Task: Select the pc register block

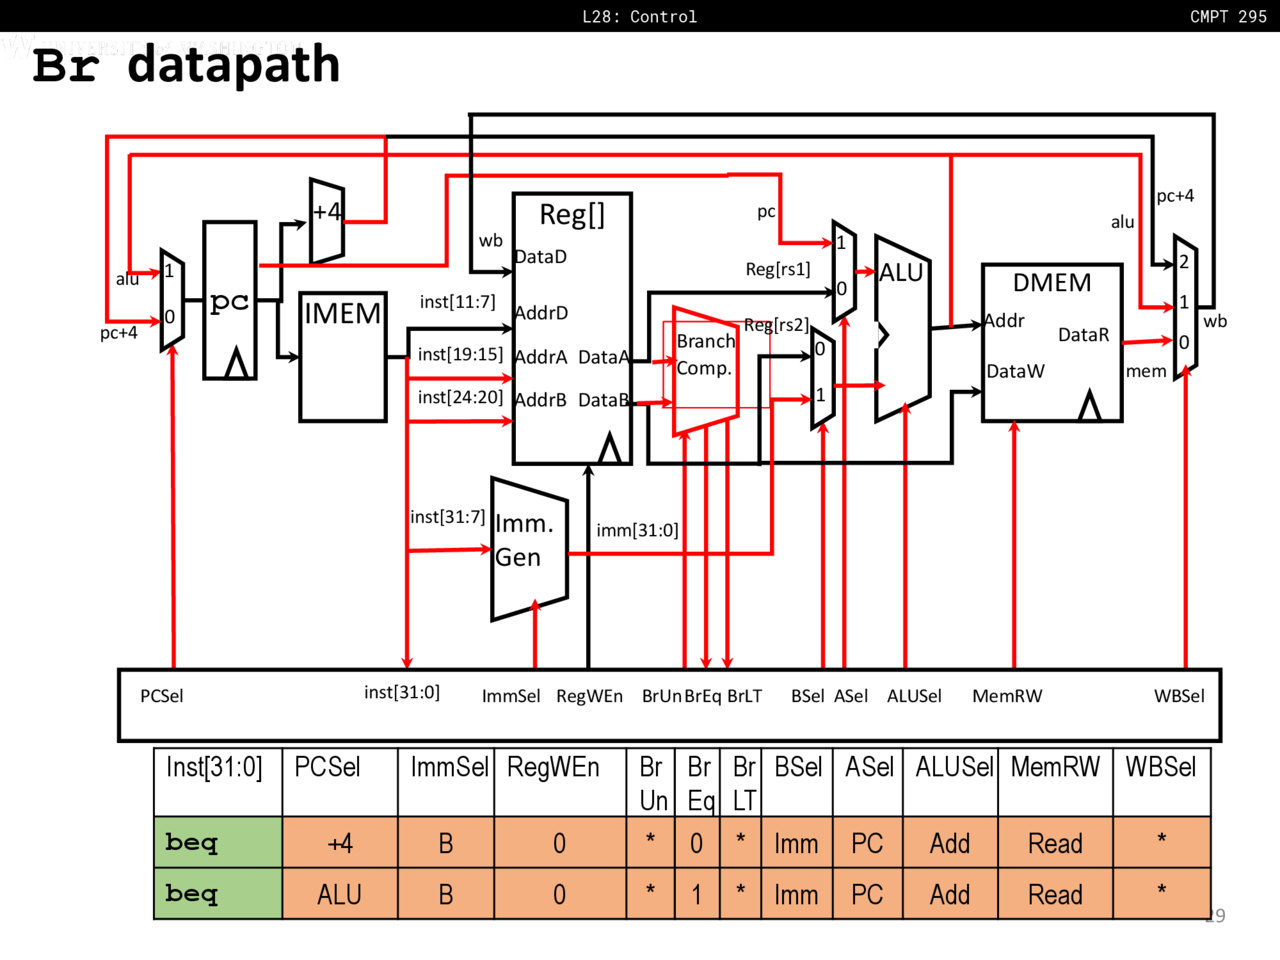Action: (229, 301)
